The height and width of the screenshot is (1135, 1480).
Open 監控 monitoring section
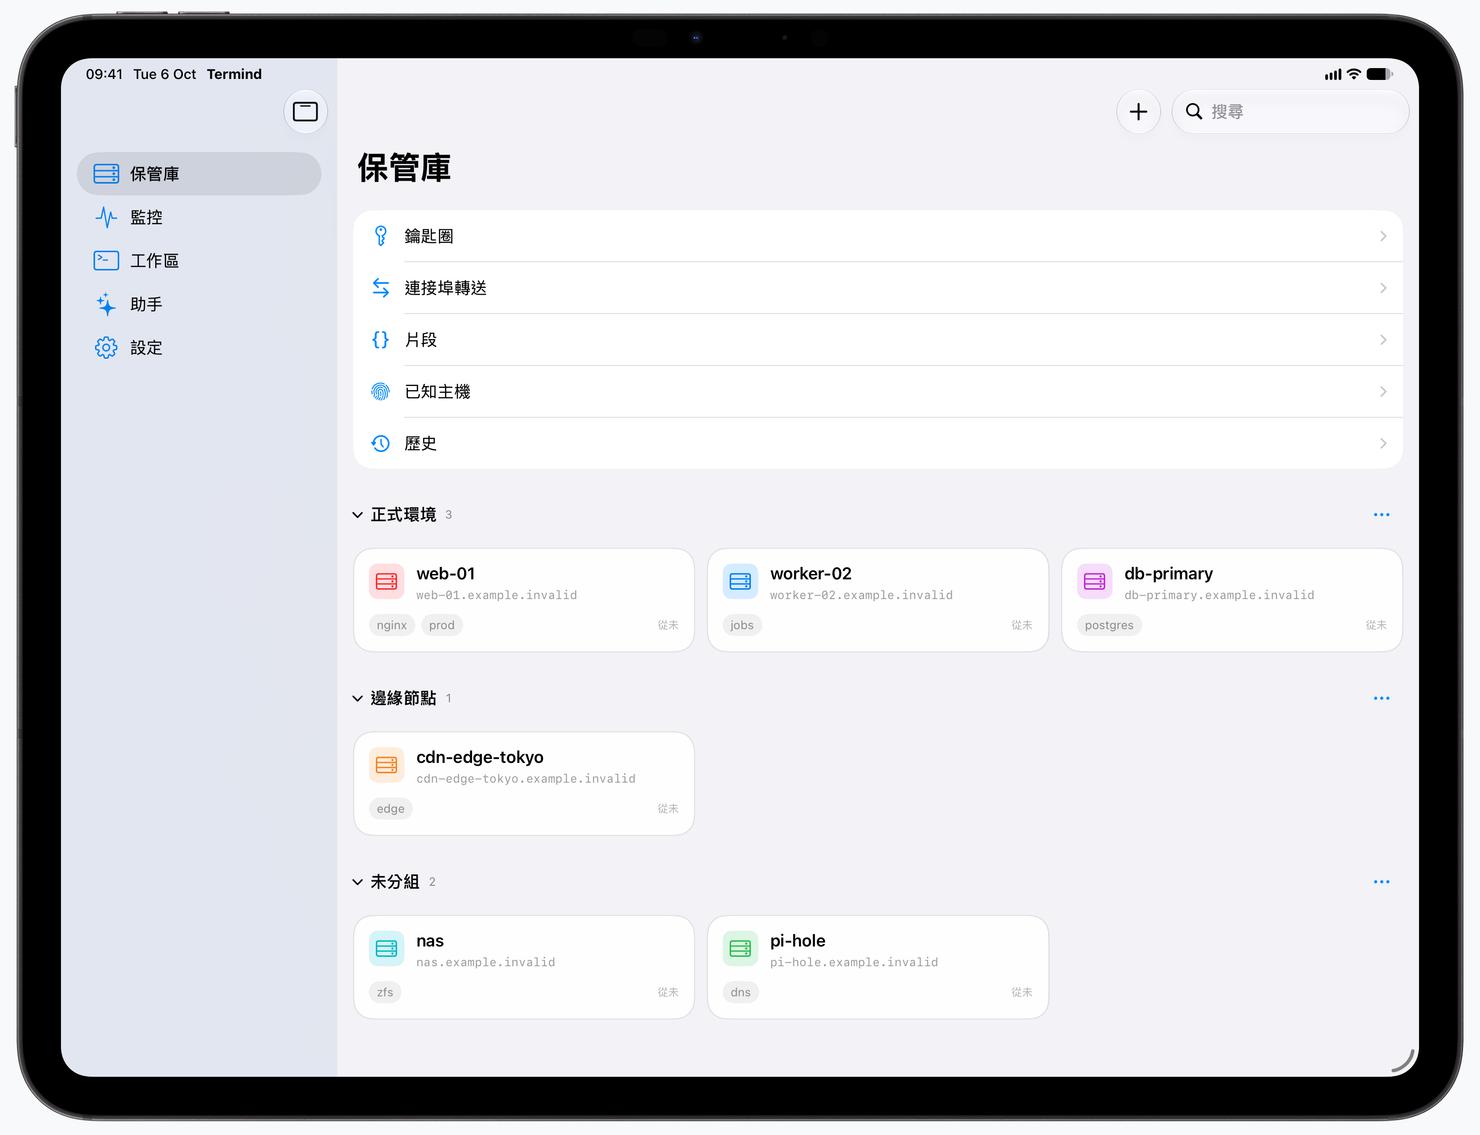[199, 217]
